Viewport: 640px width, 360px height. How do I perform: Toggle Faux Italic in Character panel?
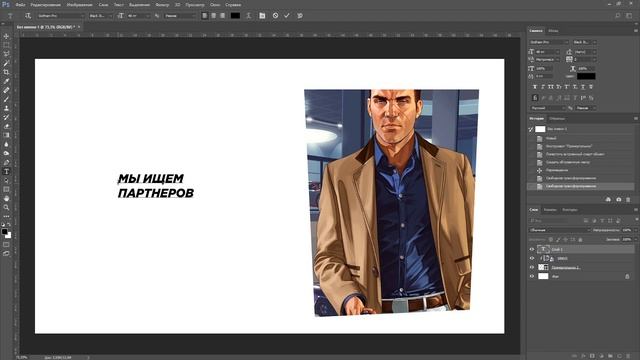point(543,87)
